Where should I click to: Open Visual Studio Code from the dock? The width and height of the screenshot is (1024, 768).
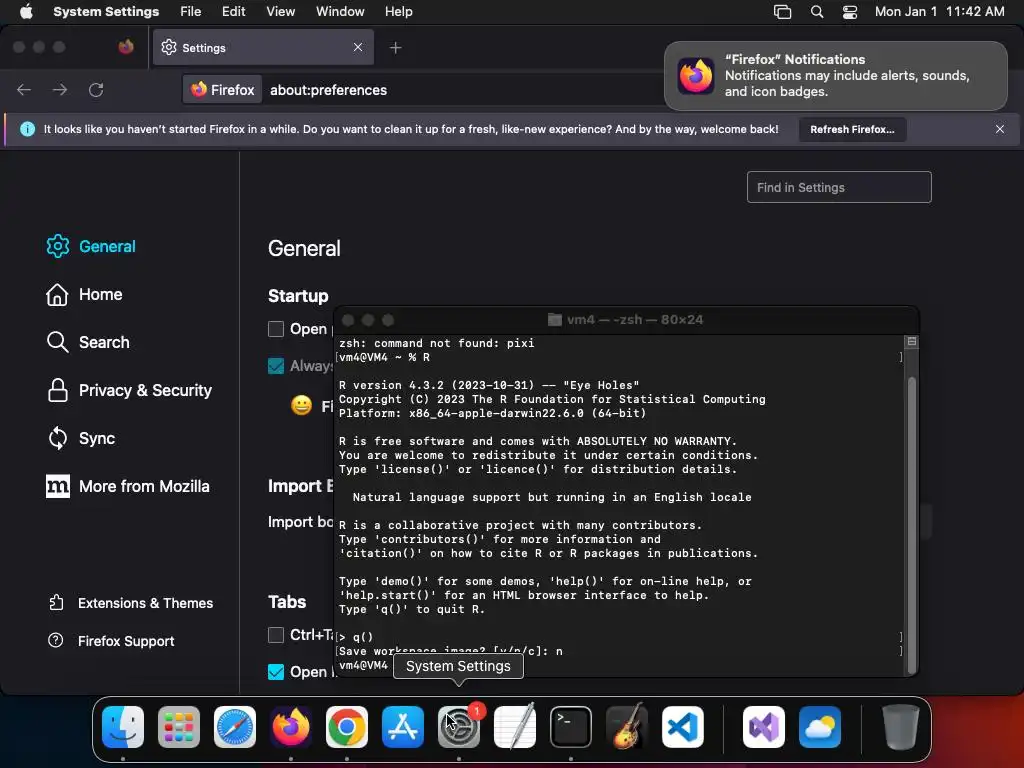pos(682,727)
